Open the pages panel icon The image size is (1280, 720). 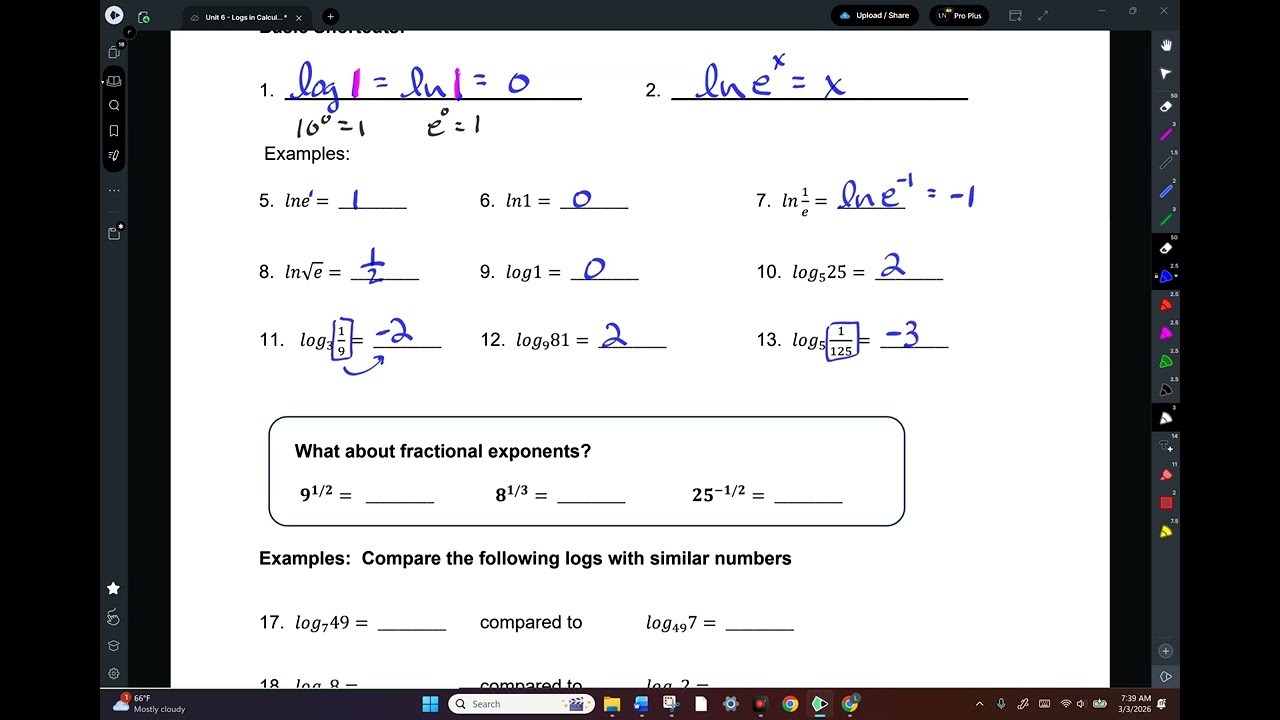coord(114,52)
